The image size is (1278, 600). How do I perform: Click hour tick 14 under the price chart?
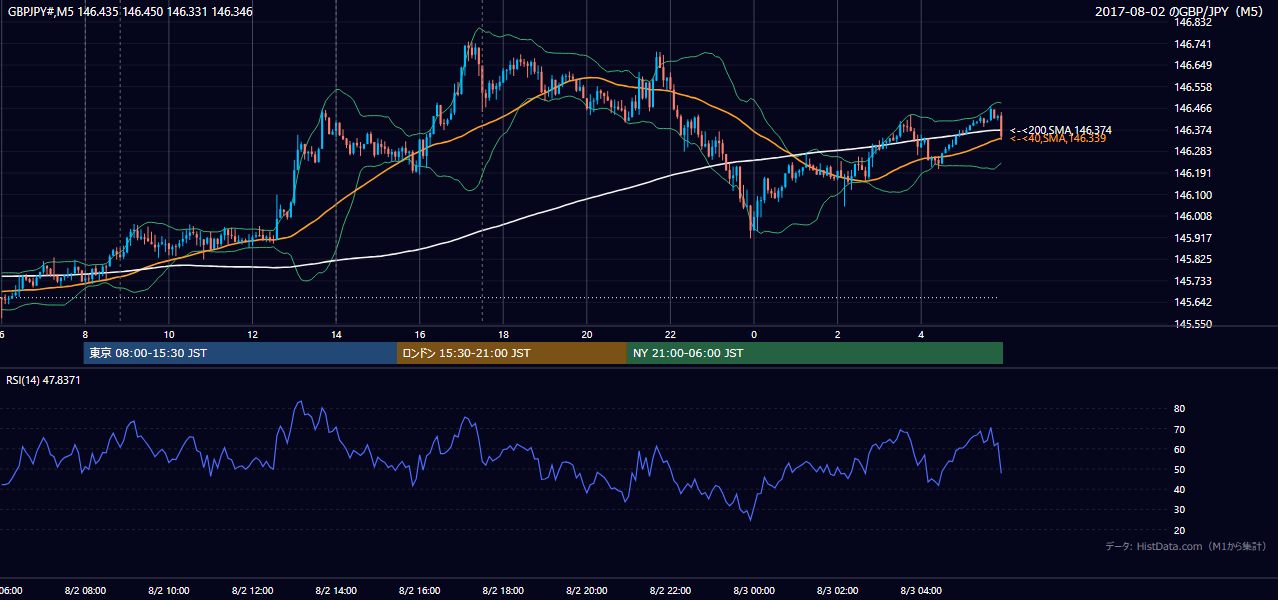click(x=336, y=334)
